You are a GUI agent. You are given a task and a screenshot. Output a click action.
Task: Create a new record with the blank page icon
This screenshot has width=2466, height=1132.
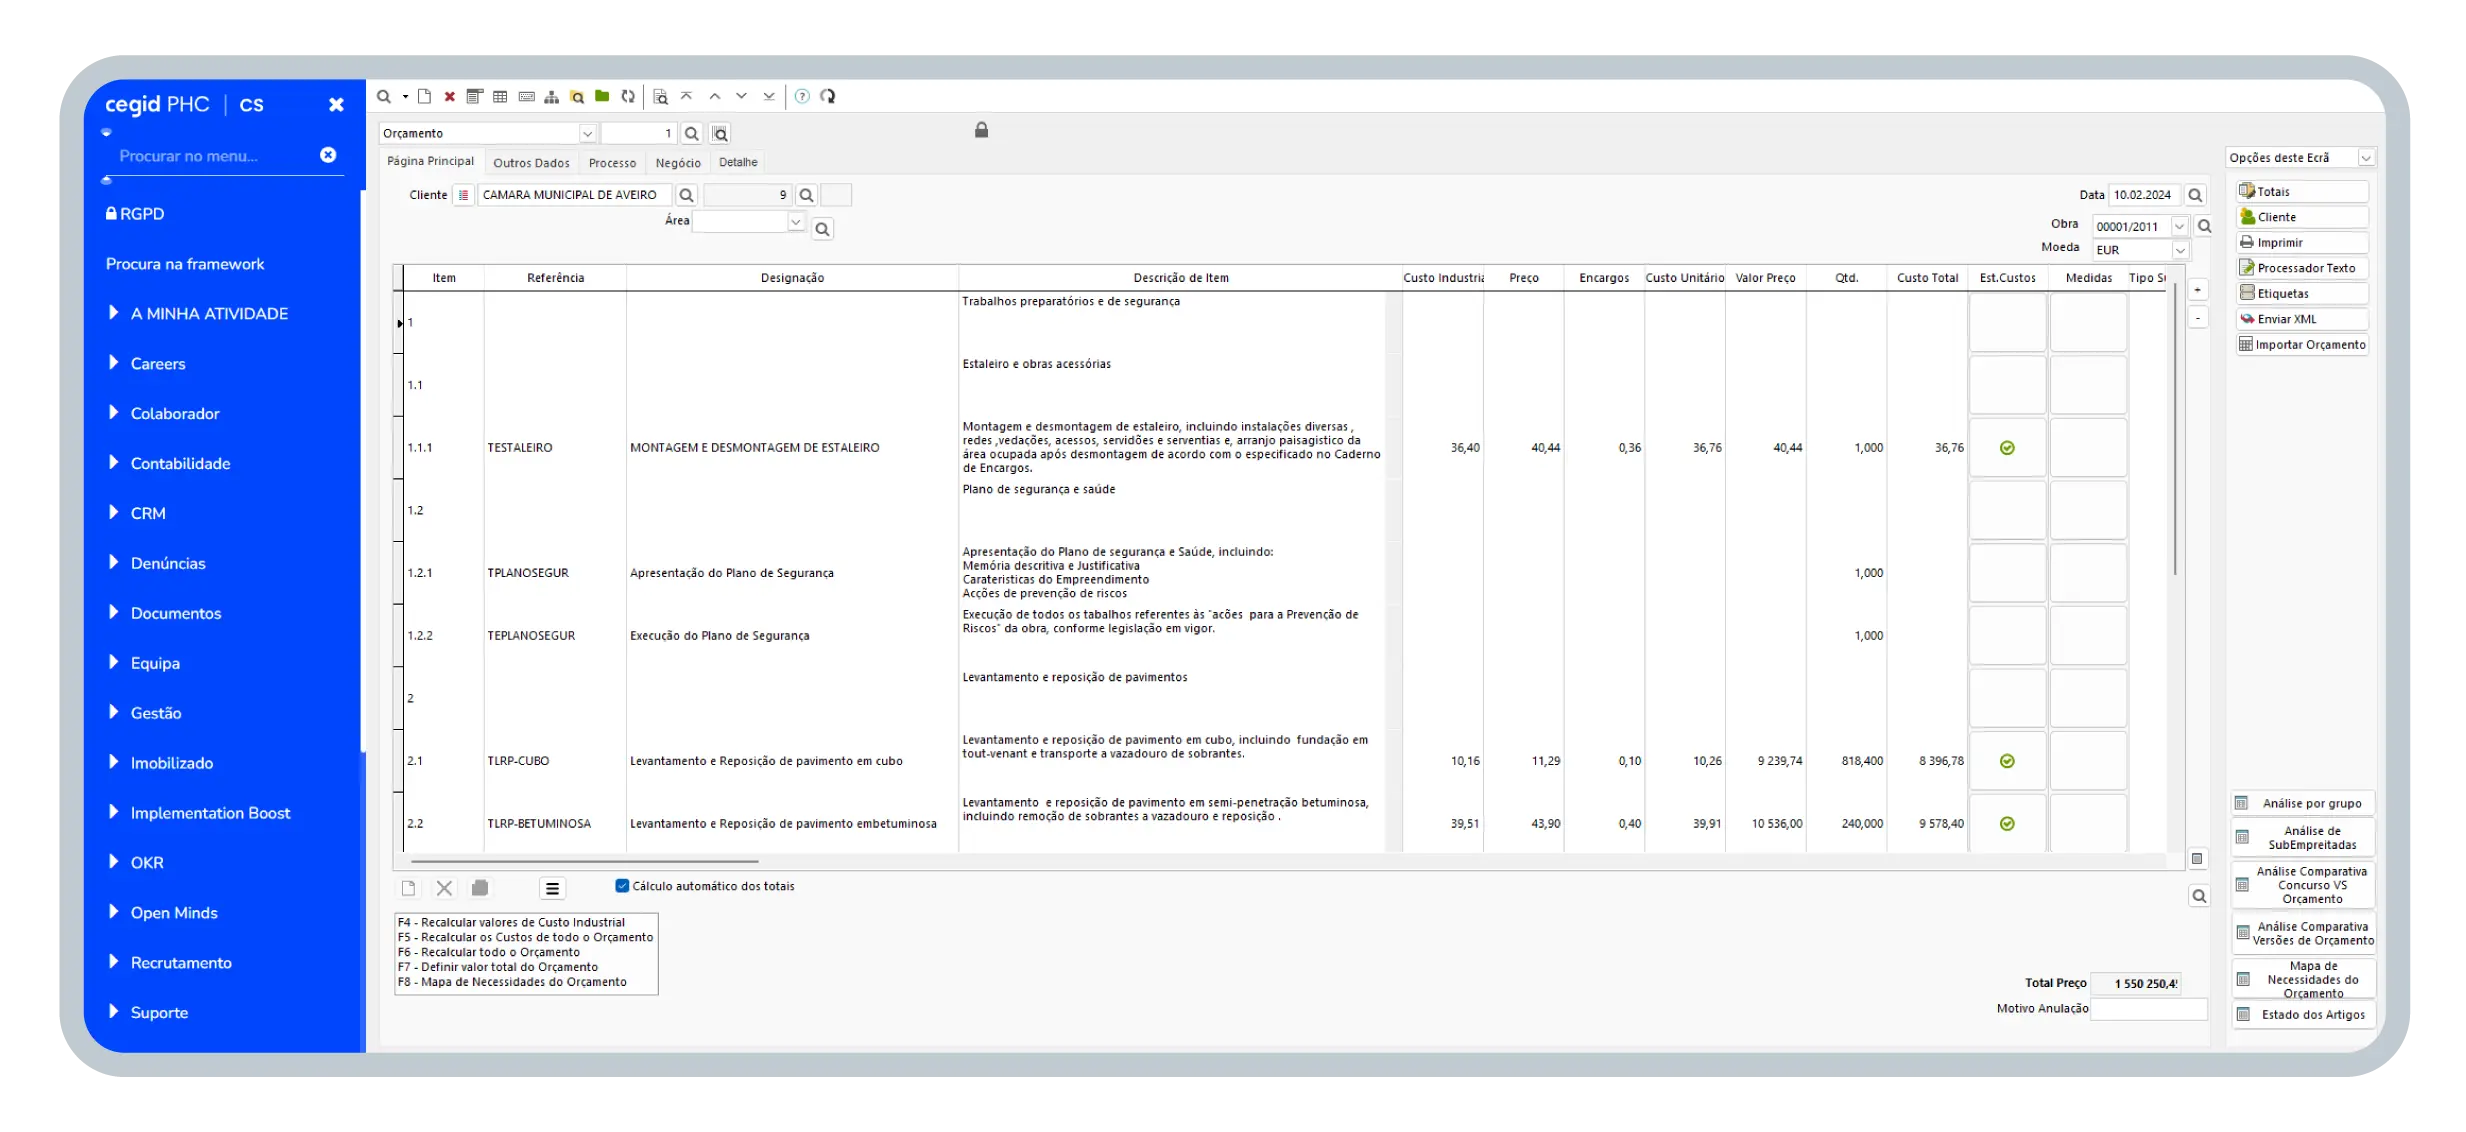point(425,97)
